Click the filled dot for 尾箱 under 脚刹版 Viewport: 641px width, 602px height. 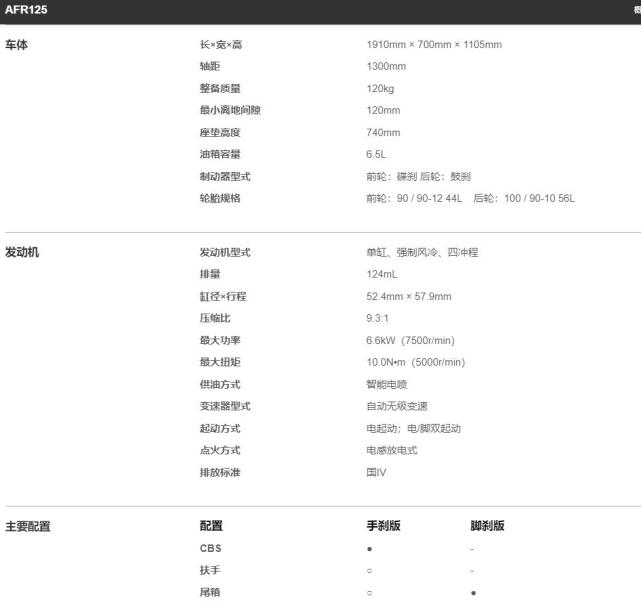pos(473,593)
